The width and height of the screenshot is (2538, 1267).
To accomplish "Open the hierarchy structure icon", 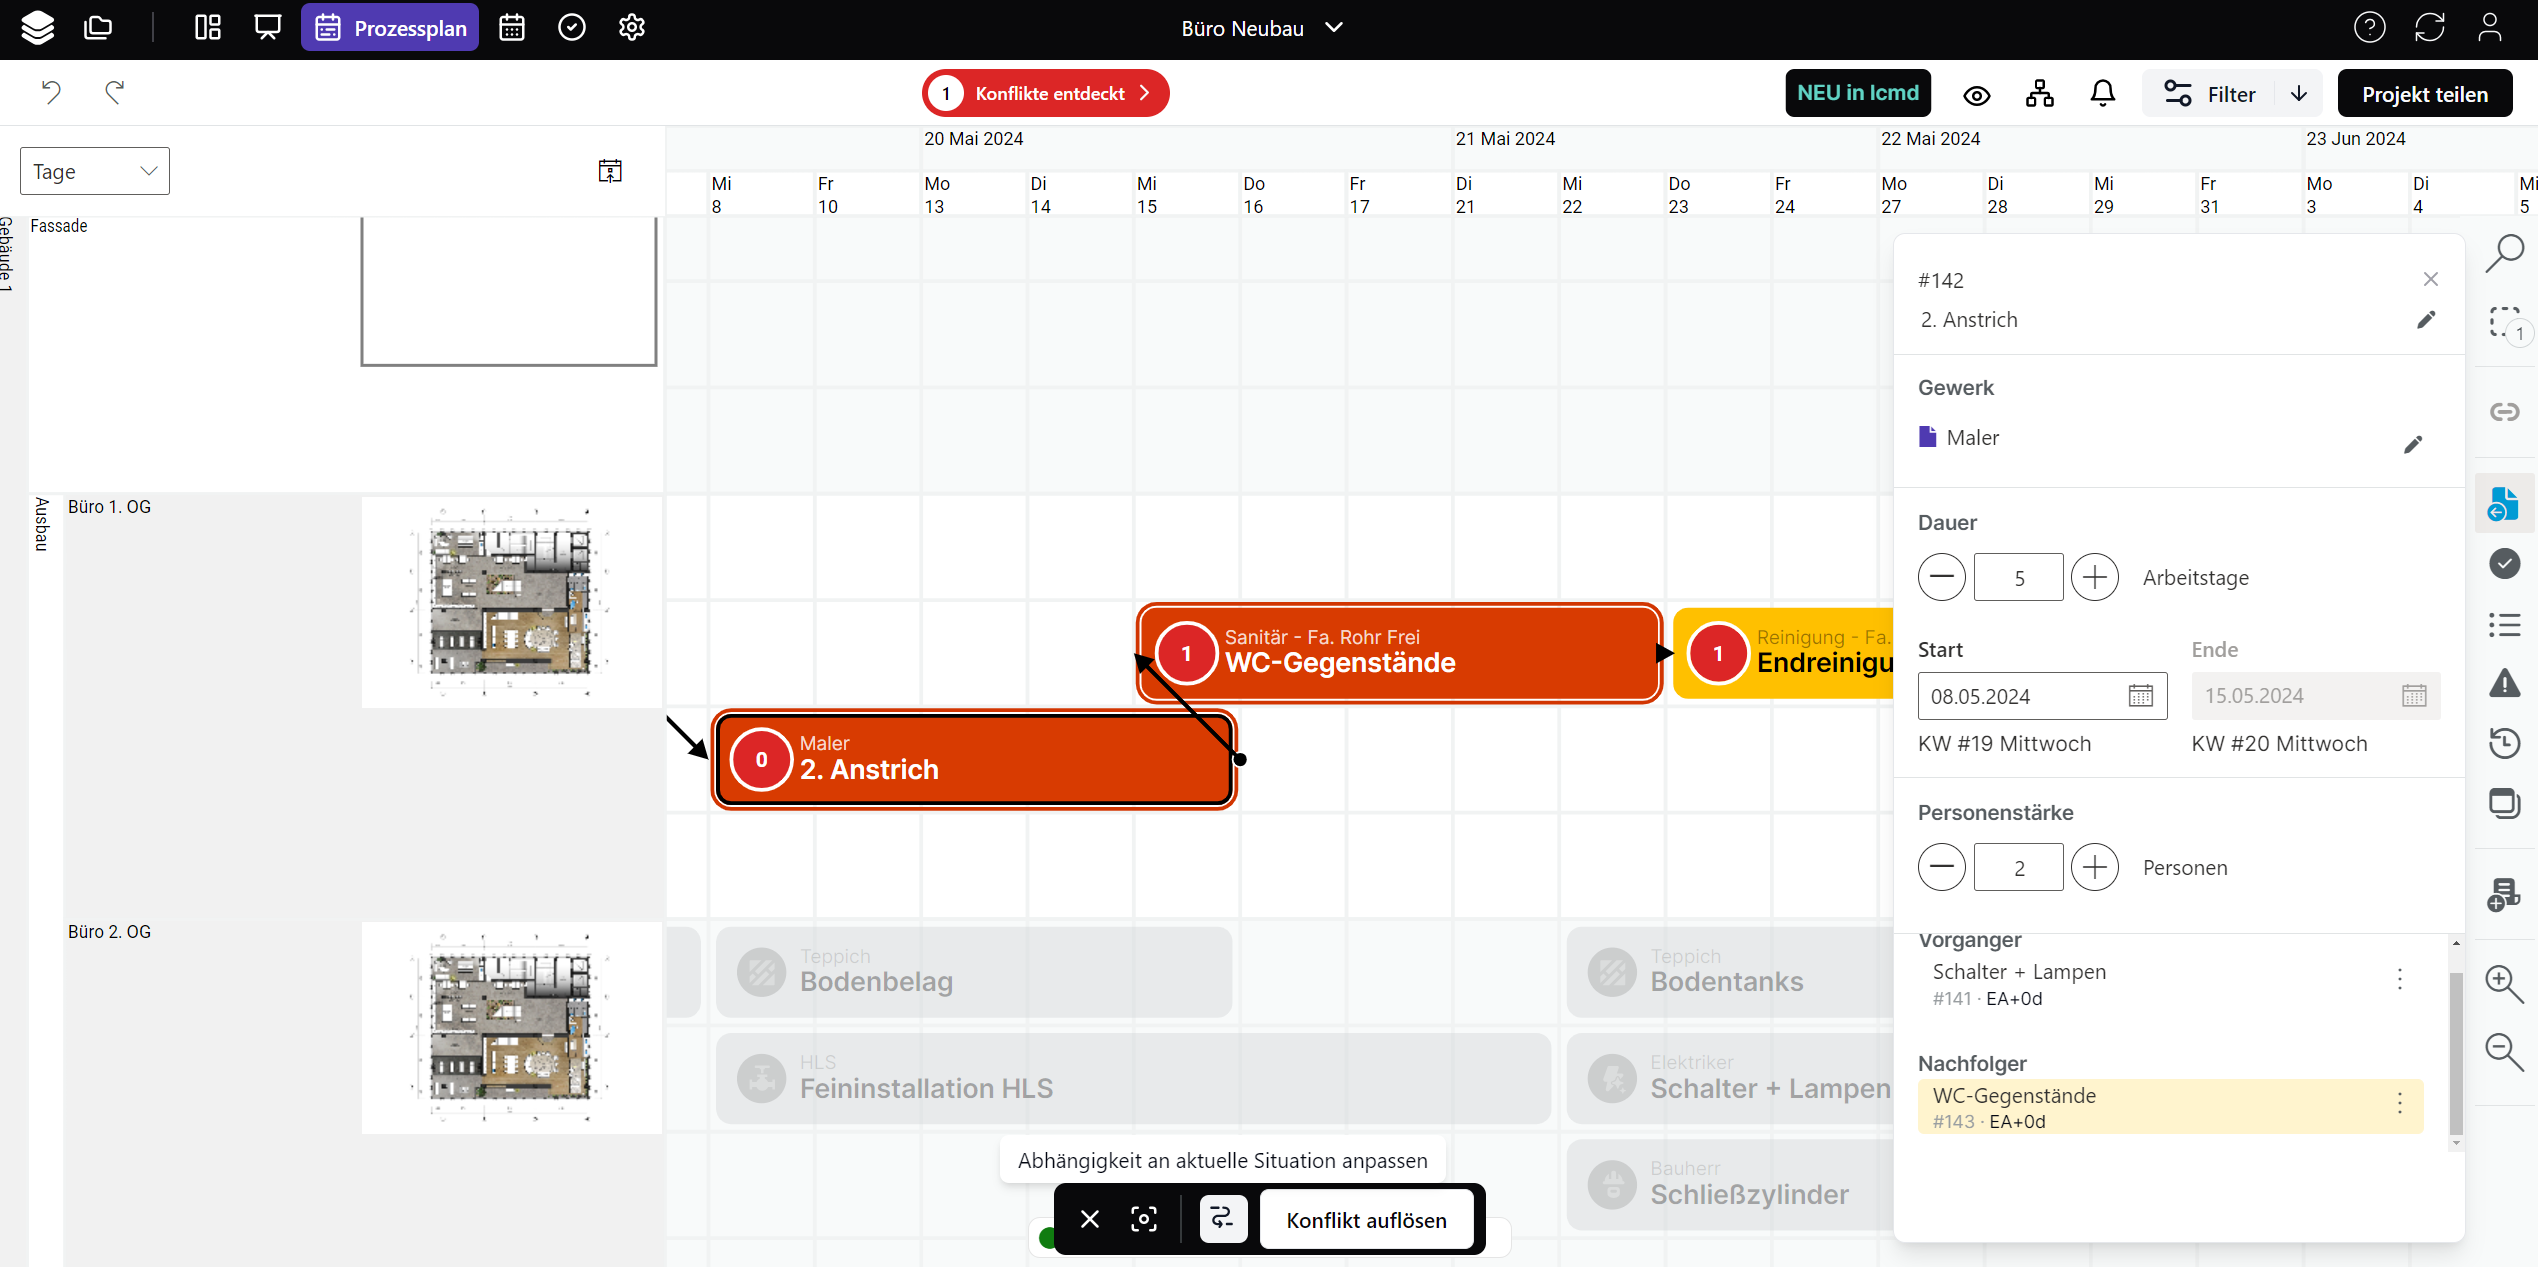I will coord(2039,94).
